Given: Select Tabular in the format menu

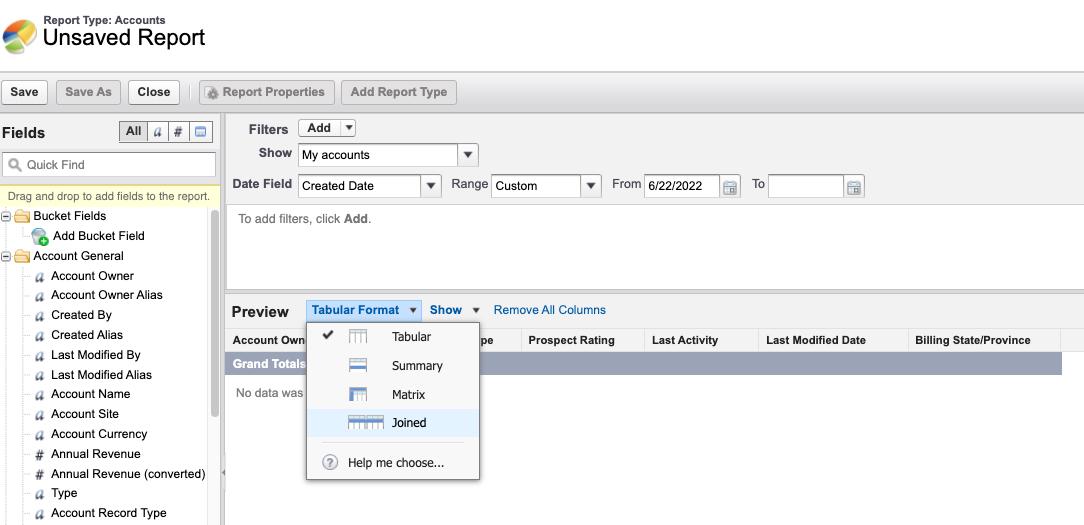Looking at the screenshot, I should click(x=411, y=337).
